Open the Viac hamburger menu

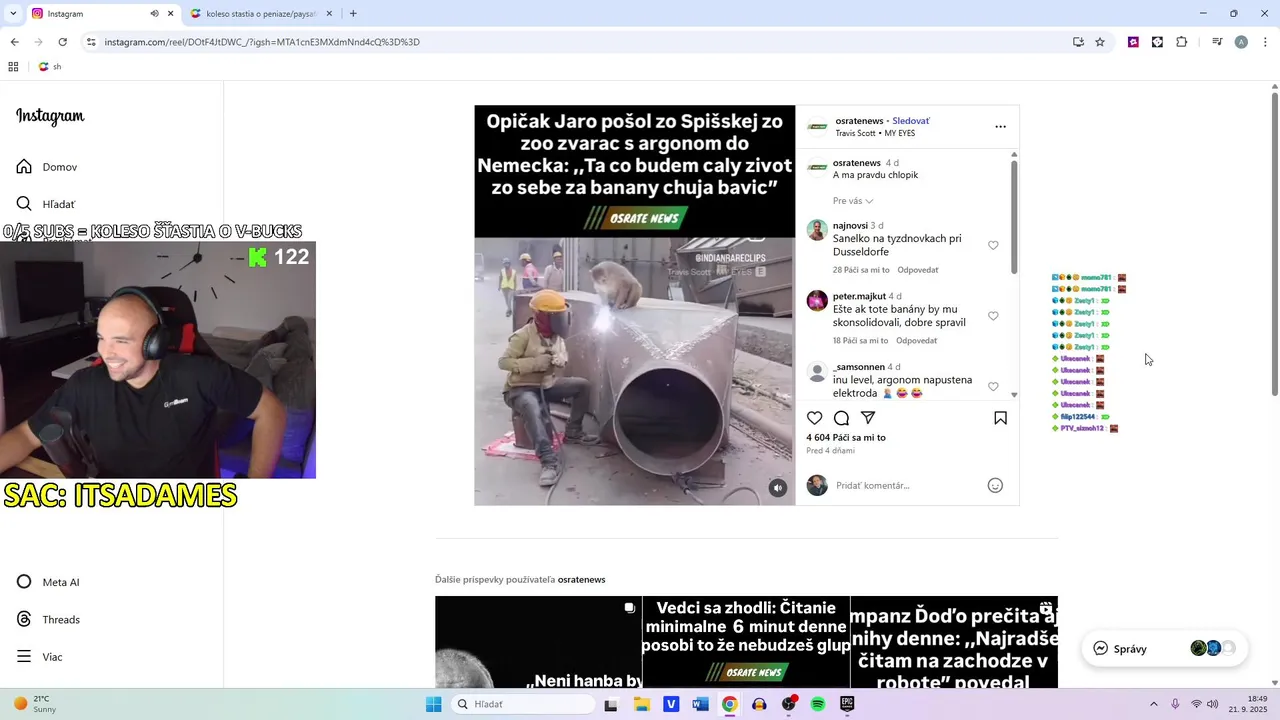[40, 657]
